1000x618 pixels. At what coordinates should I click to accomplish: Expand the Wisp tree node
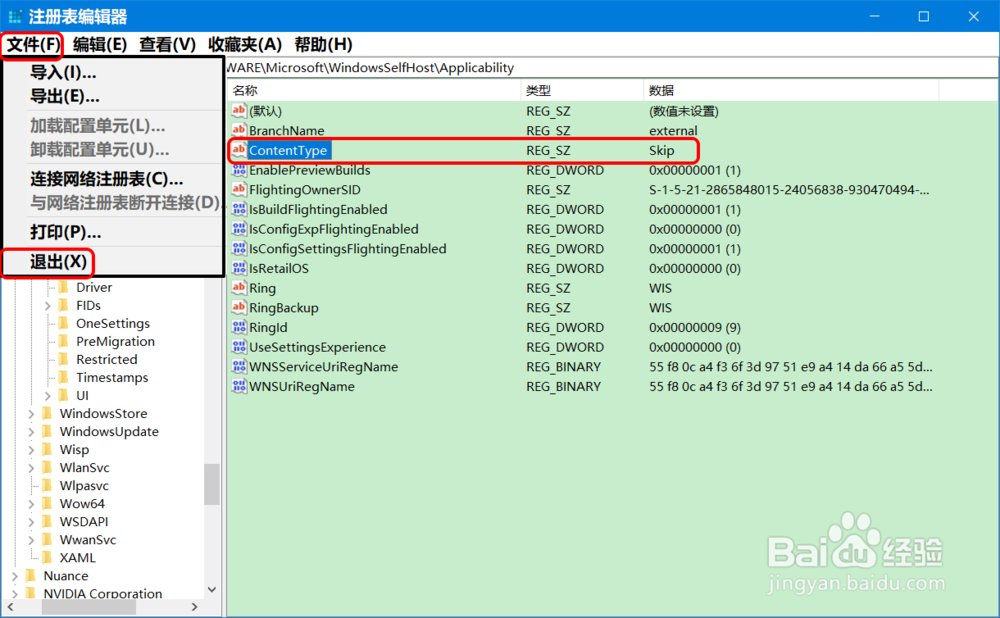point(31,450)
